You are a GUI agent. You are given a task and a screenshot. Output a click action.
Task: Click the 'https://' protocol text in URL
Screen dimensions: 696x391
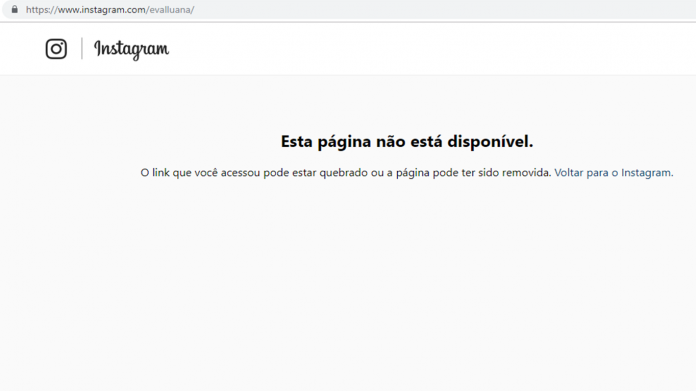(x=42, y=10)
